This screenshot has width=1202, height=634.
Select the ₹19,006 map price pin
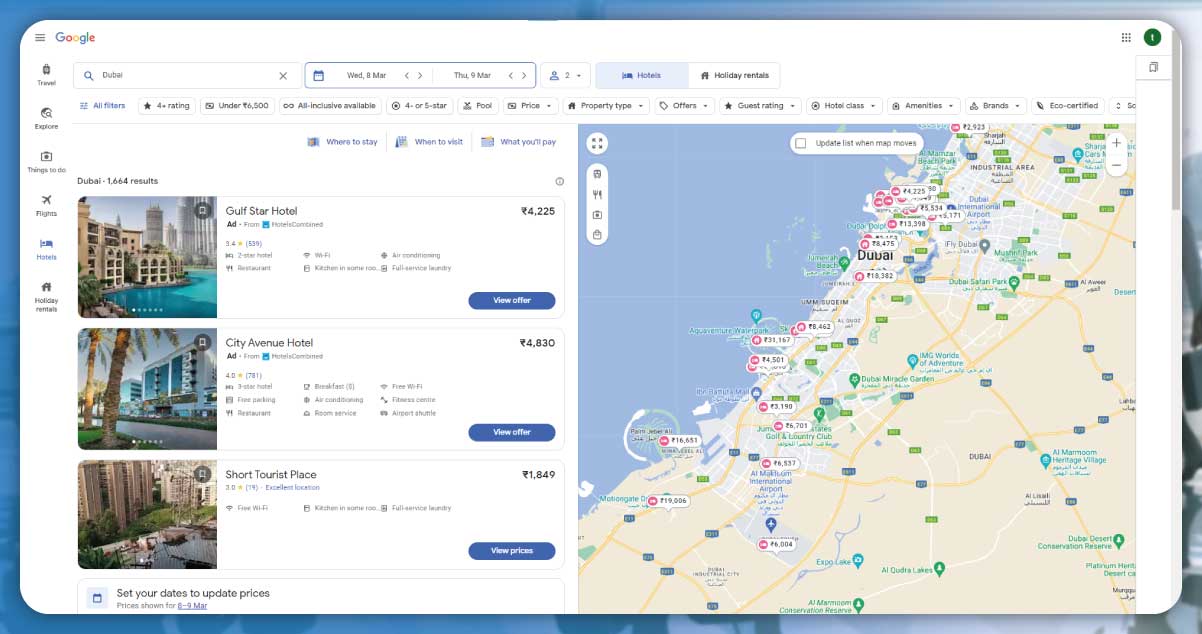pos(668,501)
